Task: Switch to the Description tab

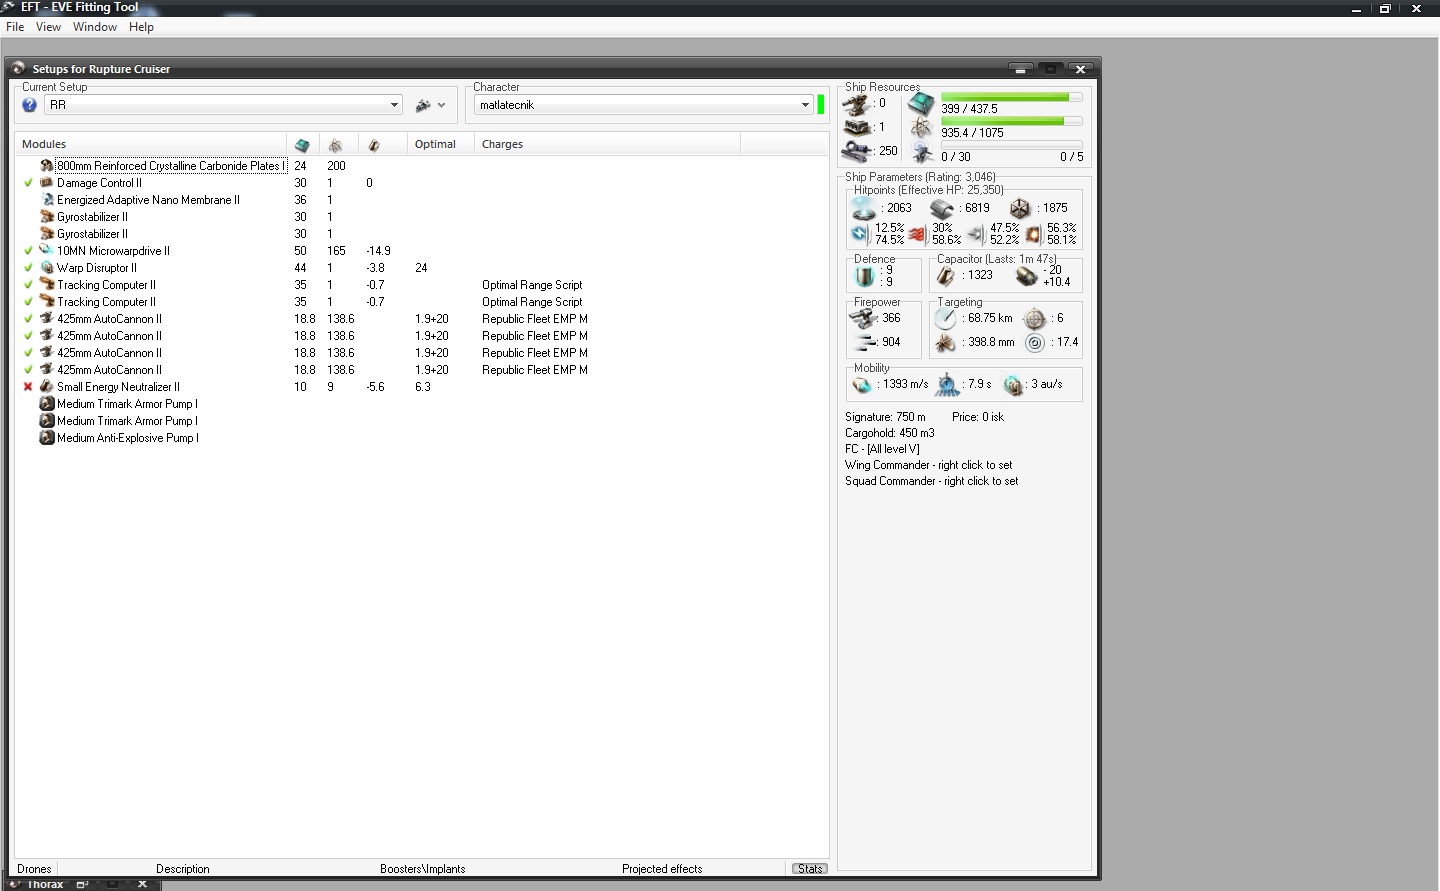Action: click(183, 869)
